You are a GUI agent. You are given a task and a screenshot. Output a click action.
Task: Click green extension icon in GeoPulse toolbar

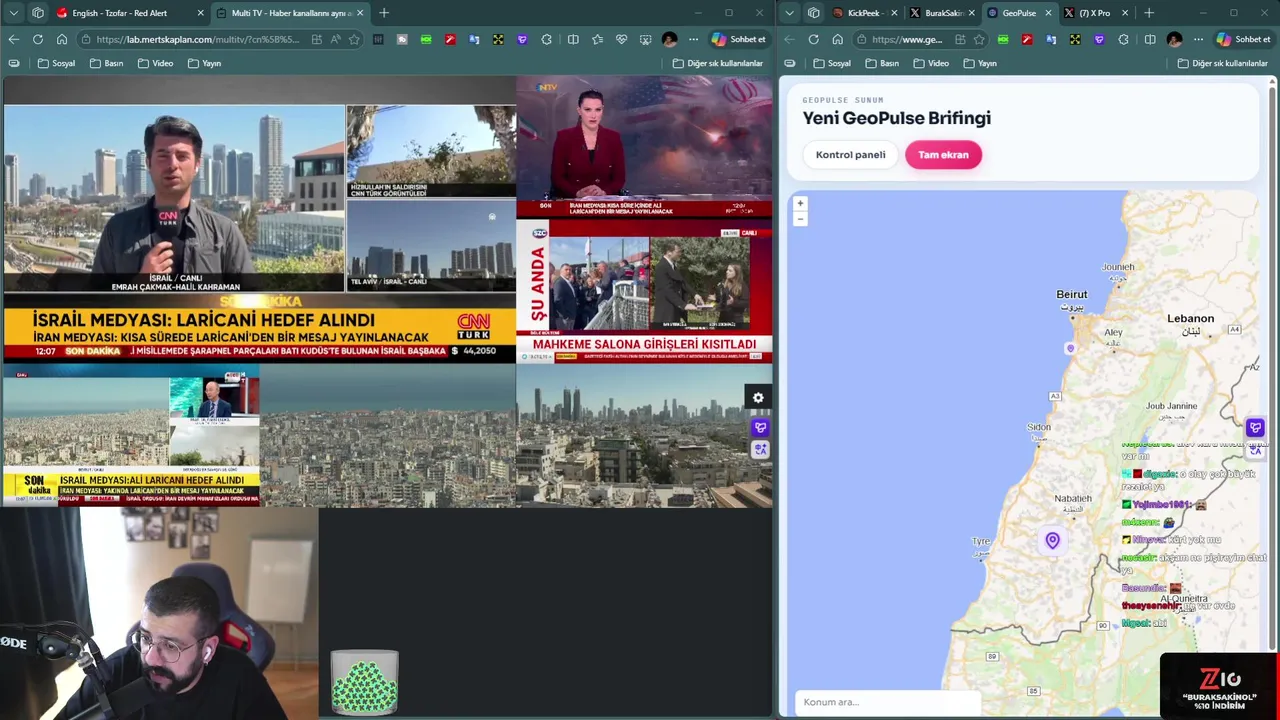pyautogui.click(x=1003, y=39)
